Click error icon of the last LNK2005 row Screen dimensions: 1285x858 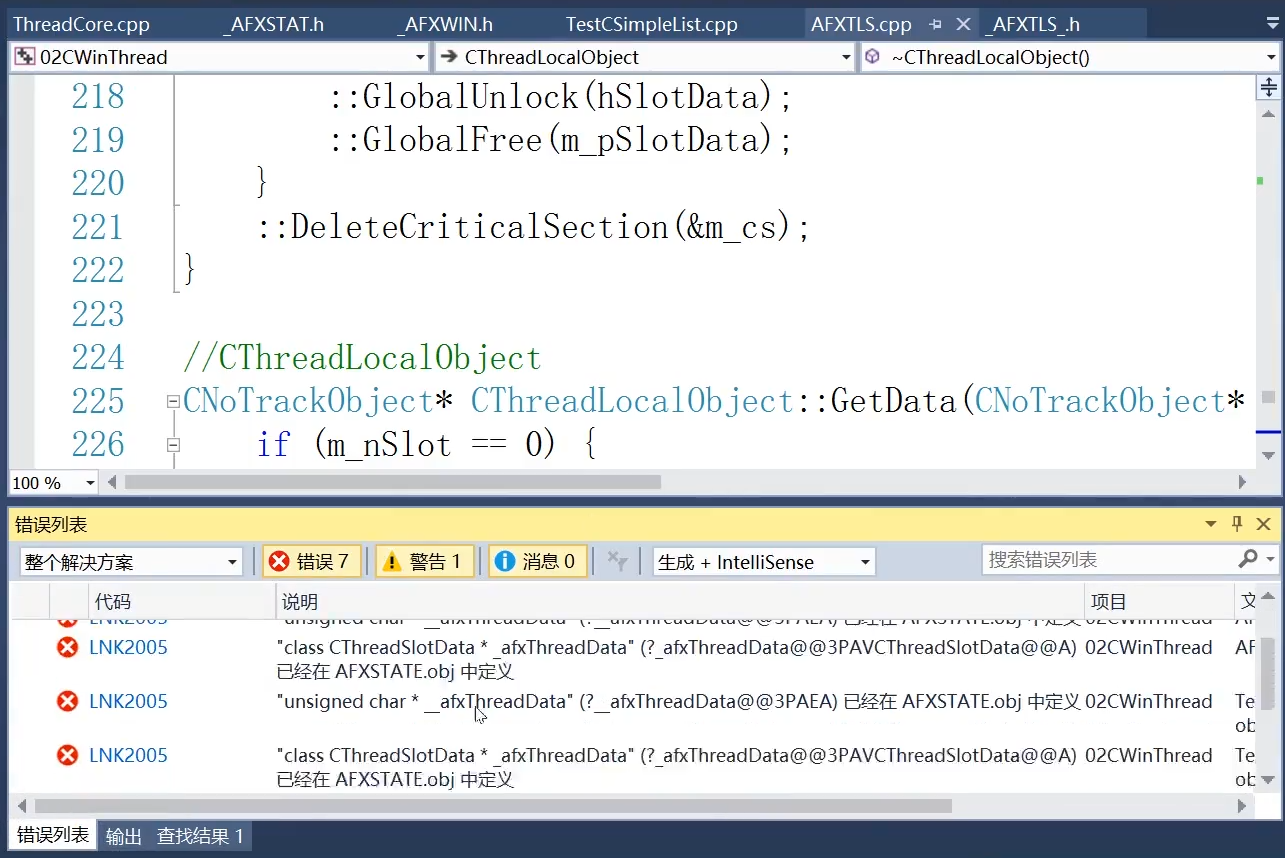pyautogui.click(x=67, y=756)
